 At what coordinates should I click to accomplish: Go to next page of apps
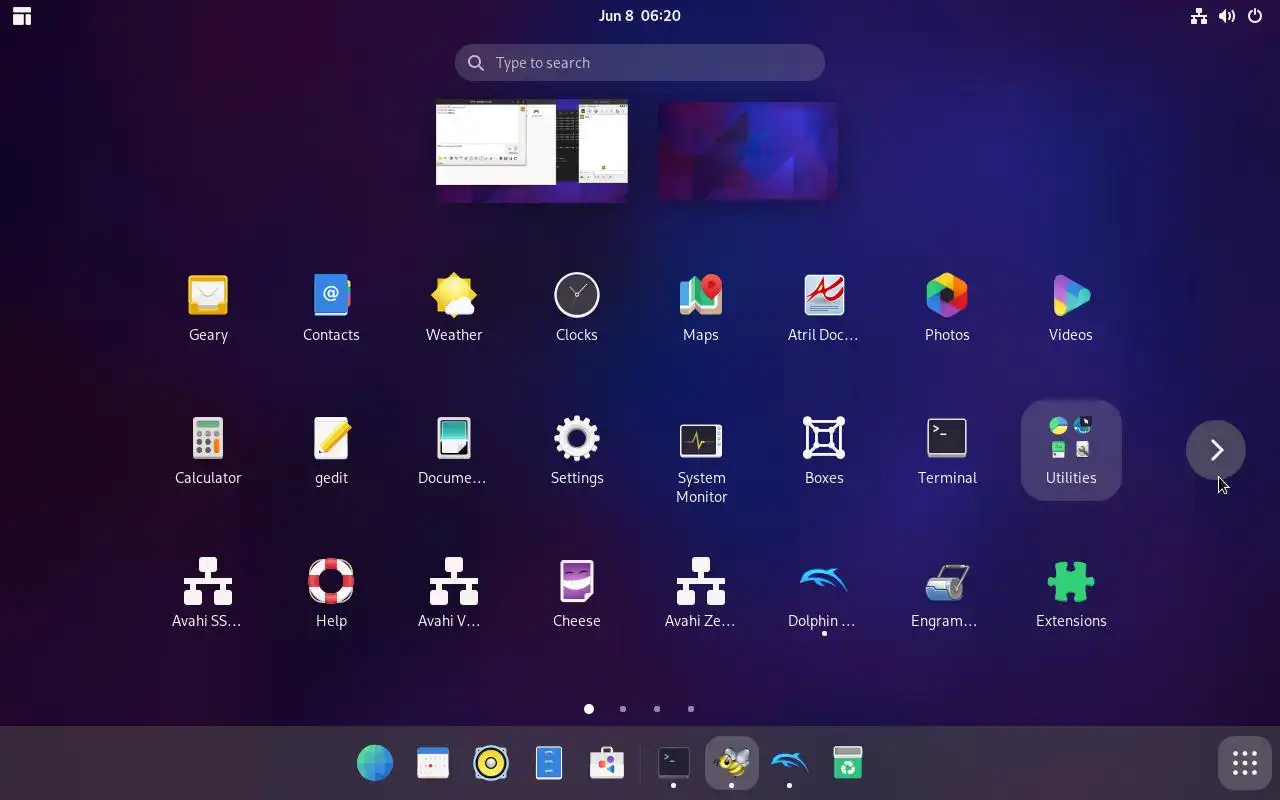coord(1216,450)
